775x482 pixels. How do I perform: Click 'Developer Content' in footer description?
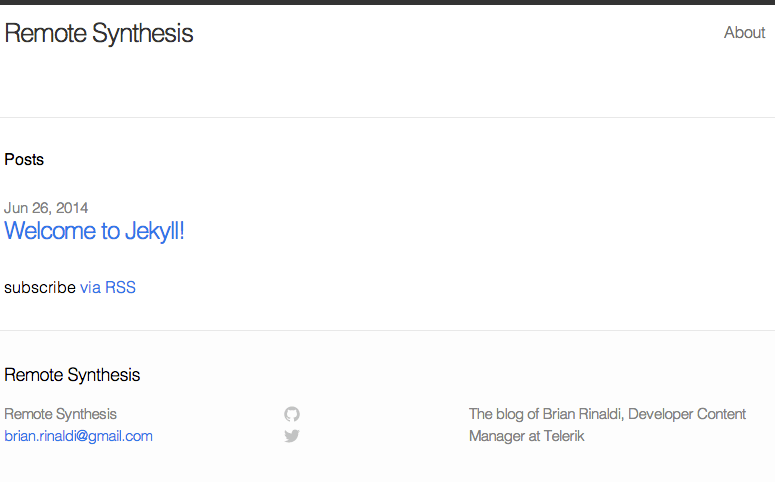click(x=687, y=414)
